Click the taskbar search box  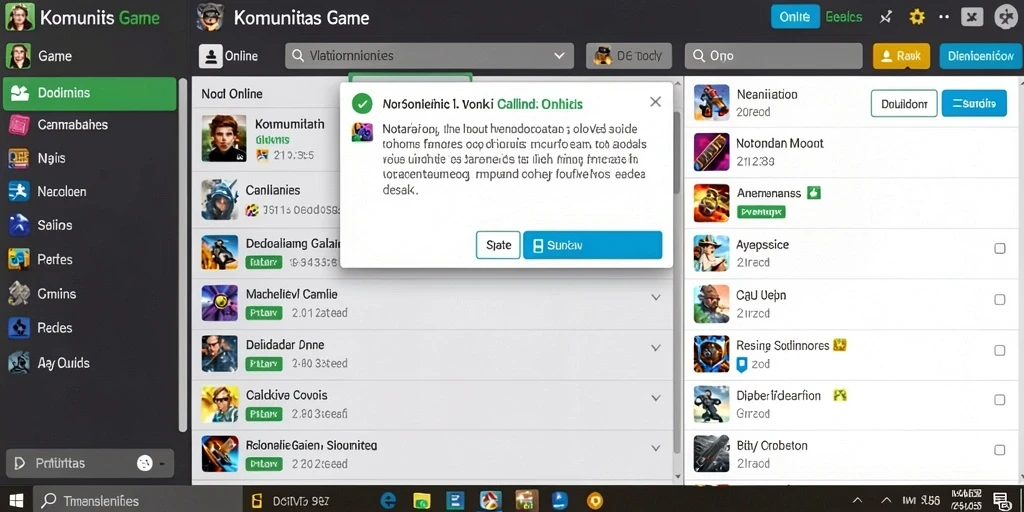coord(138,501)
